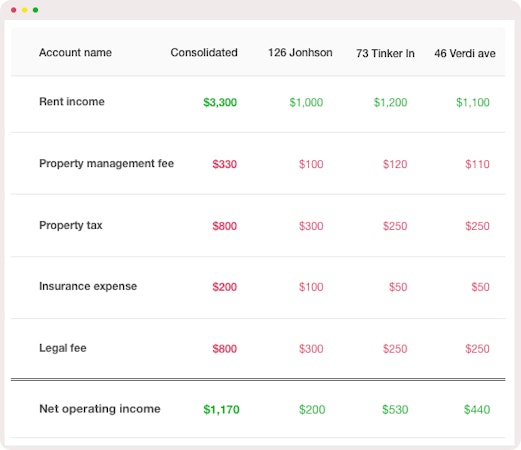
Task: Open the Insurance expense account row
Action: [x=258, y=288]
